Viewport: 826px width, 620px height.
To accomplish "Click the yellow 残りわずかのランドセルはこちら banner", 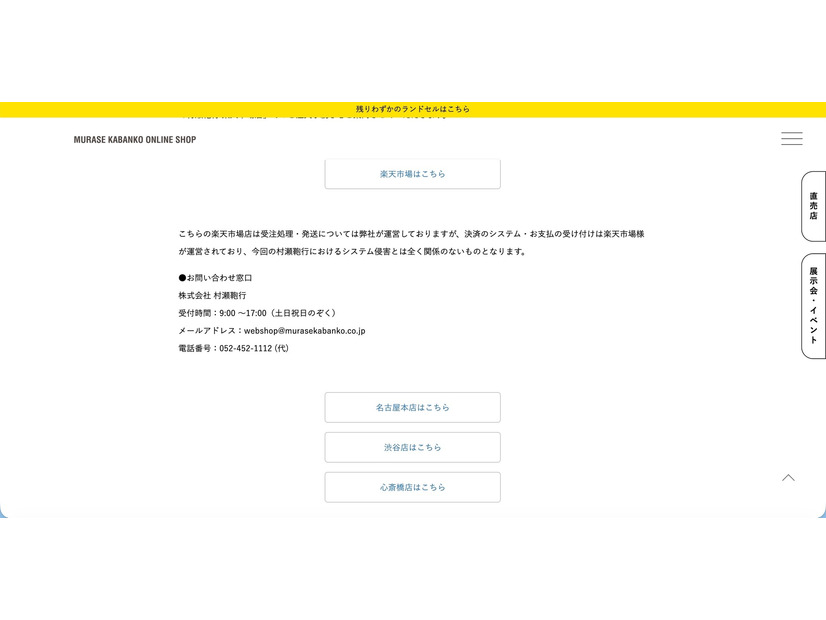I will (x=413, y=109).
